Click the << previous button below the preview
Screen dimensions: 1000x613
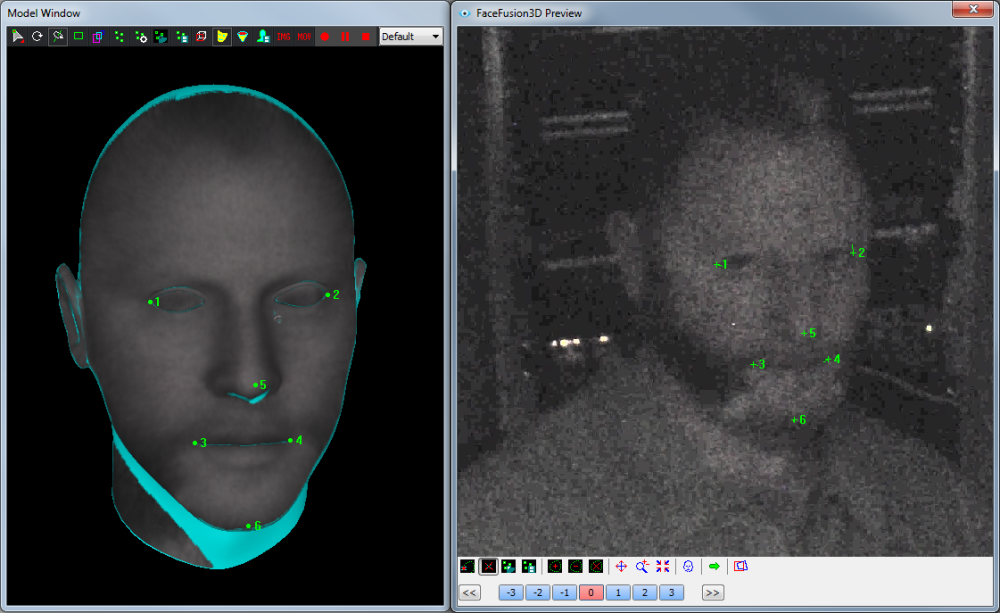click(469, 592)
